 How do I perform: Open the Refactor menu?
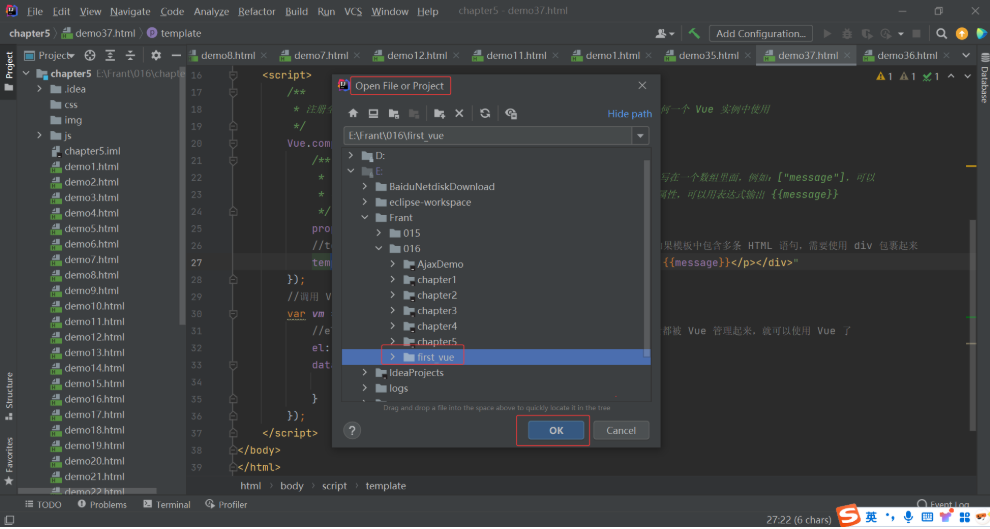coord(256,11)
